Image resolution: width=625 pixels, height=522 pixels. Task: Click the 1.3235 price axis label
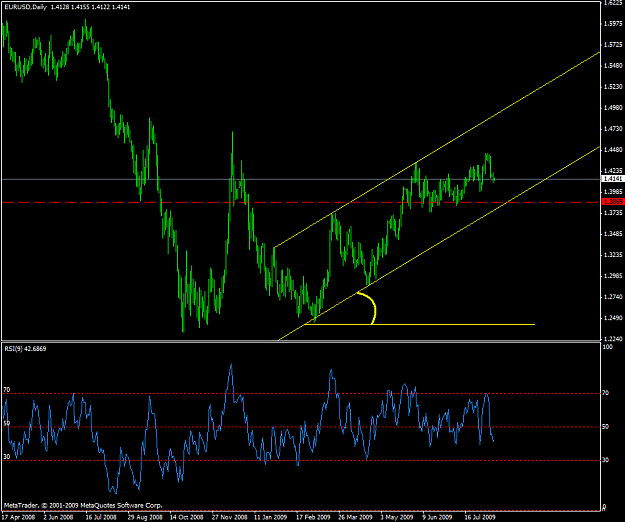point(613,255)
